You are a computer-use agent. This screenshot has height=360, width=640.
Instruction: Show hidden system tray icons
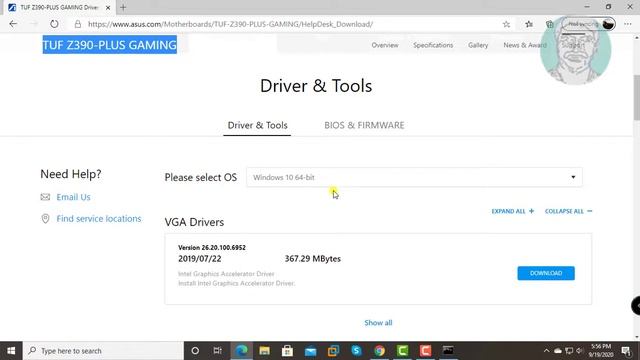[x=546, y=351]
